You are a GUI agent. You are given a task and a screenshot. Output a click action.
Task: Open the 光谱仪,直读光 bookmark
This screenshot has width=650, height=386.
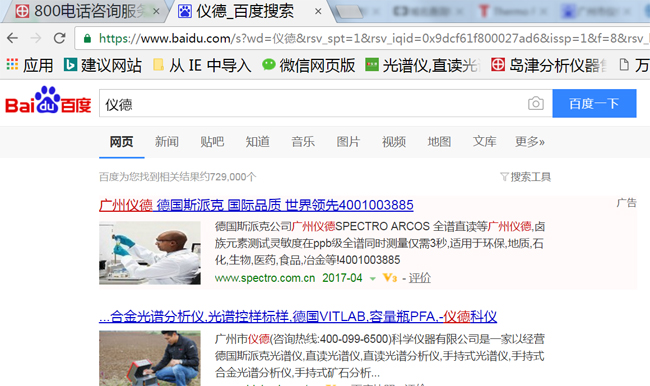click(422, 65)
